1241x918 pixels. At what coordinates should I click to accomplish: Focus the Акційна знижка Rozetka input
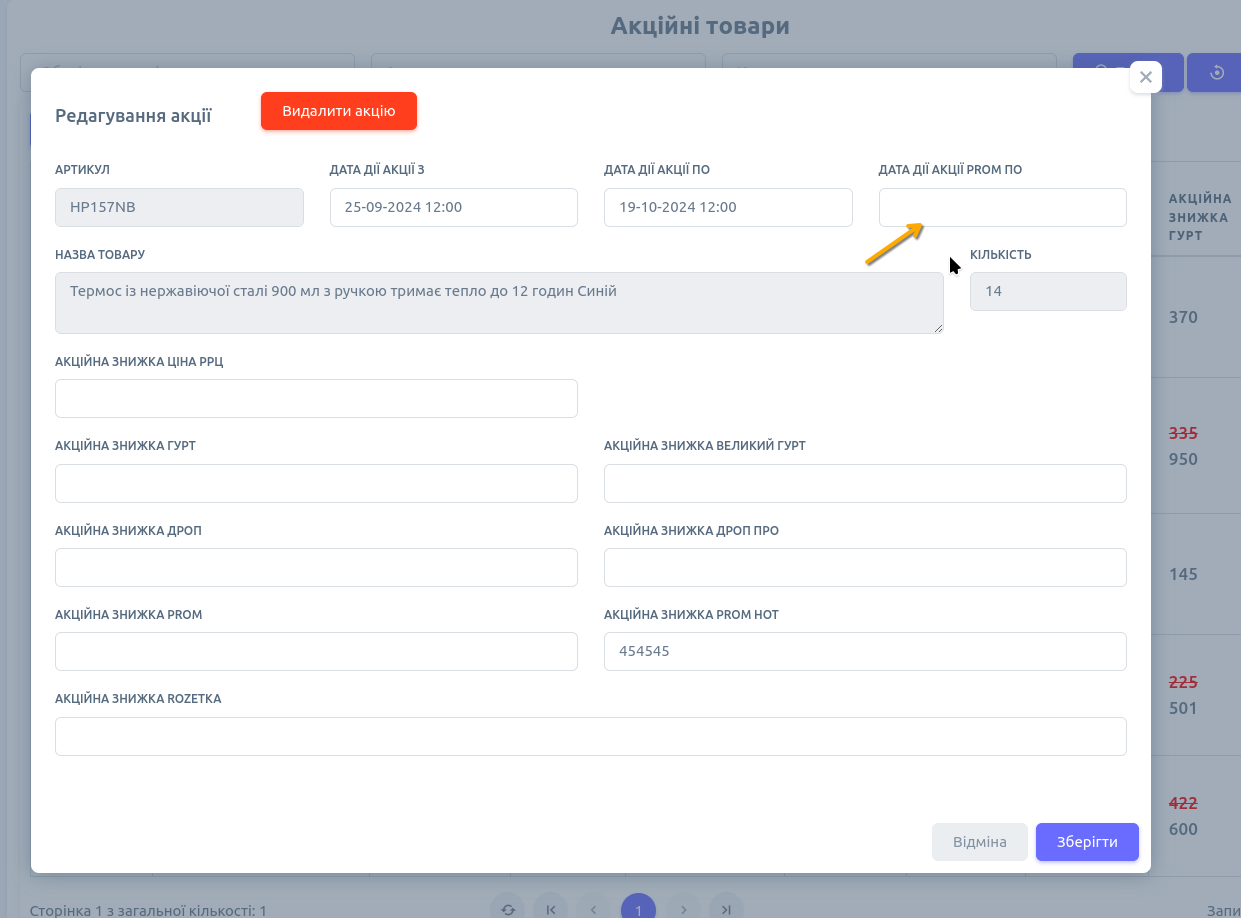(x=590, y=736)
